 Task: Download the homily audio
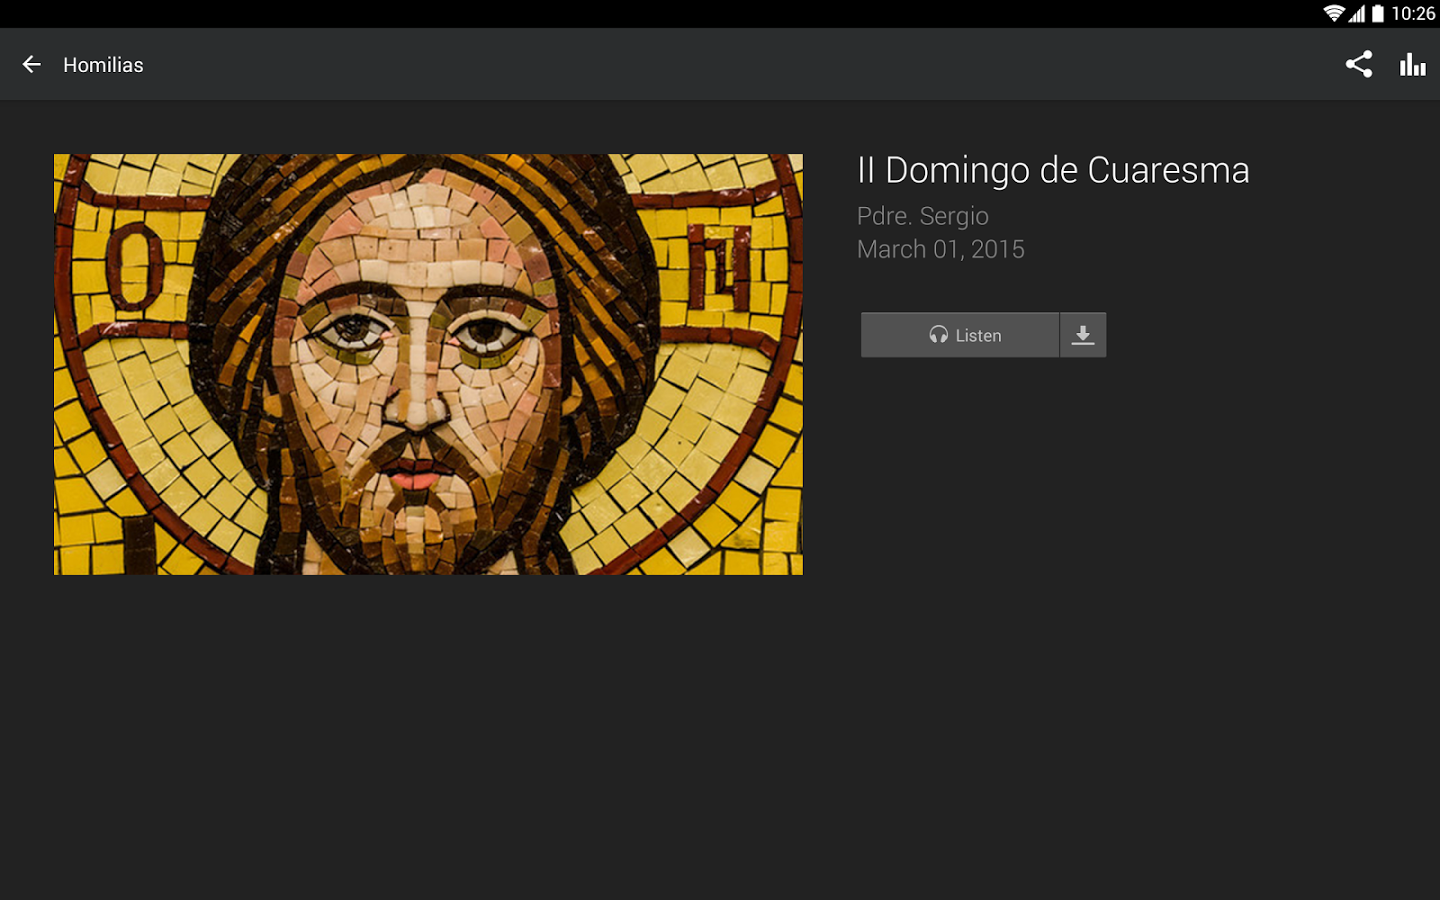(1083, 335)
